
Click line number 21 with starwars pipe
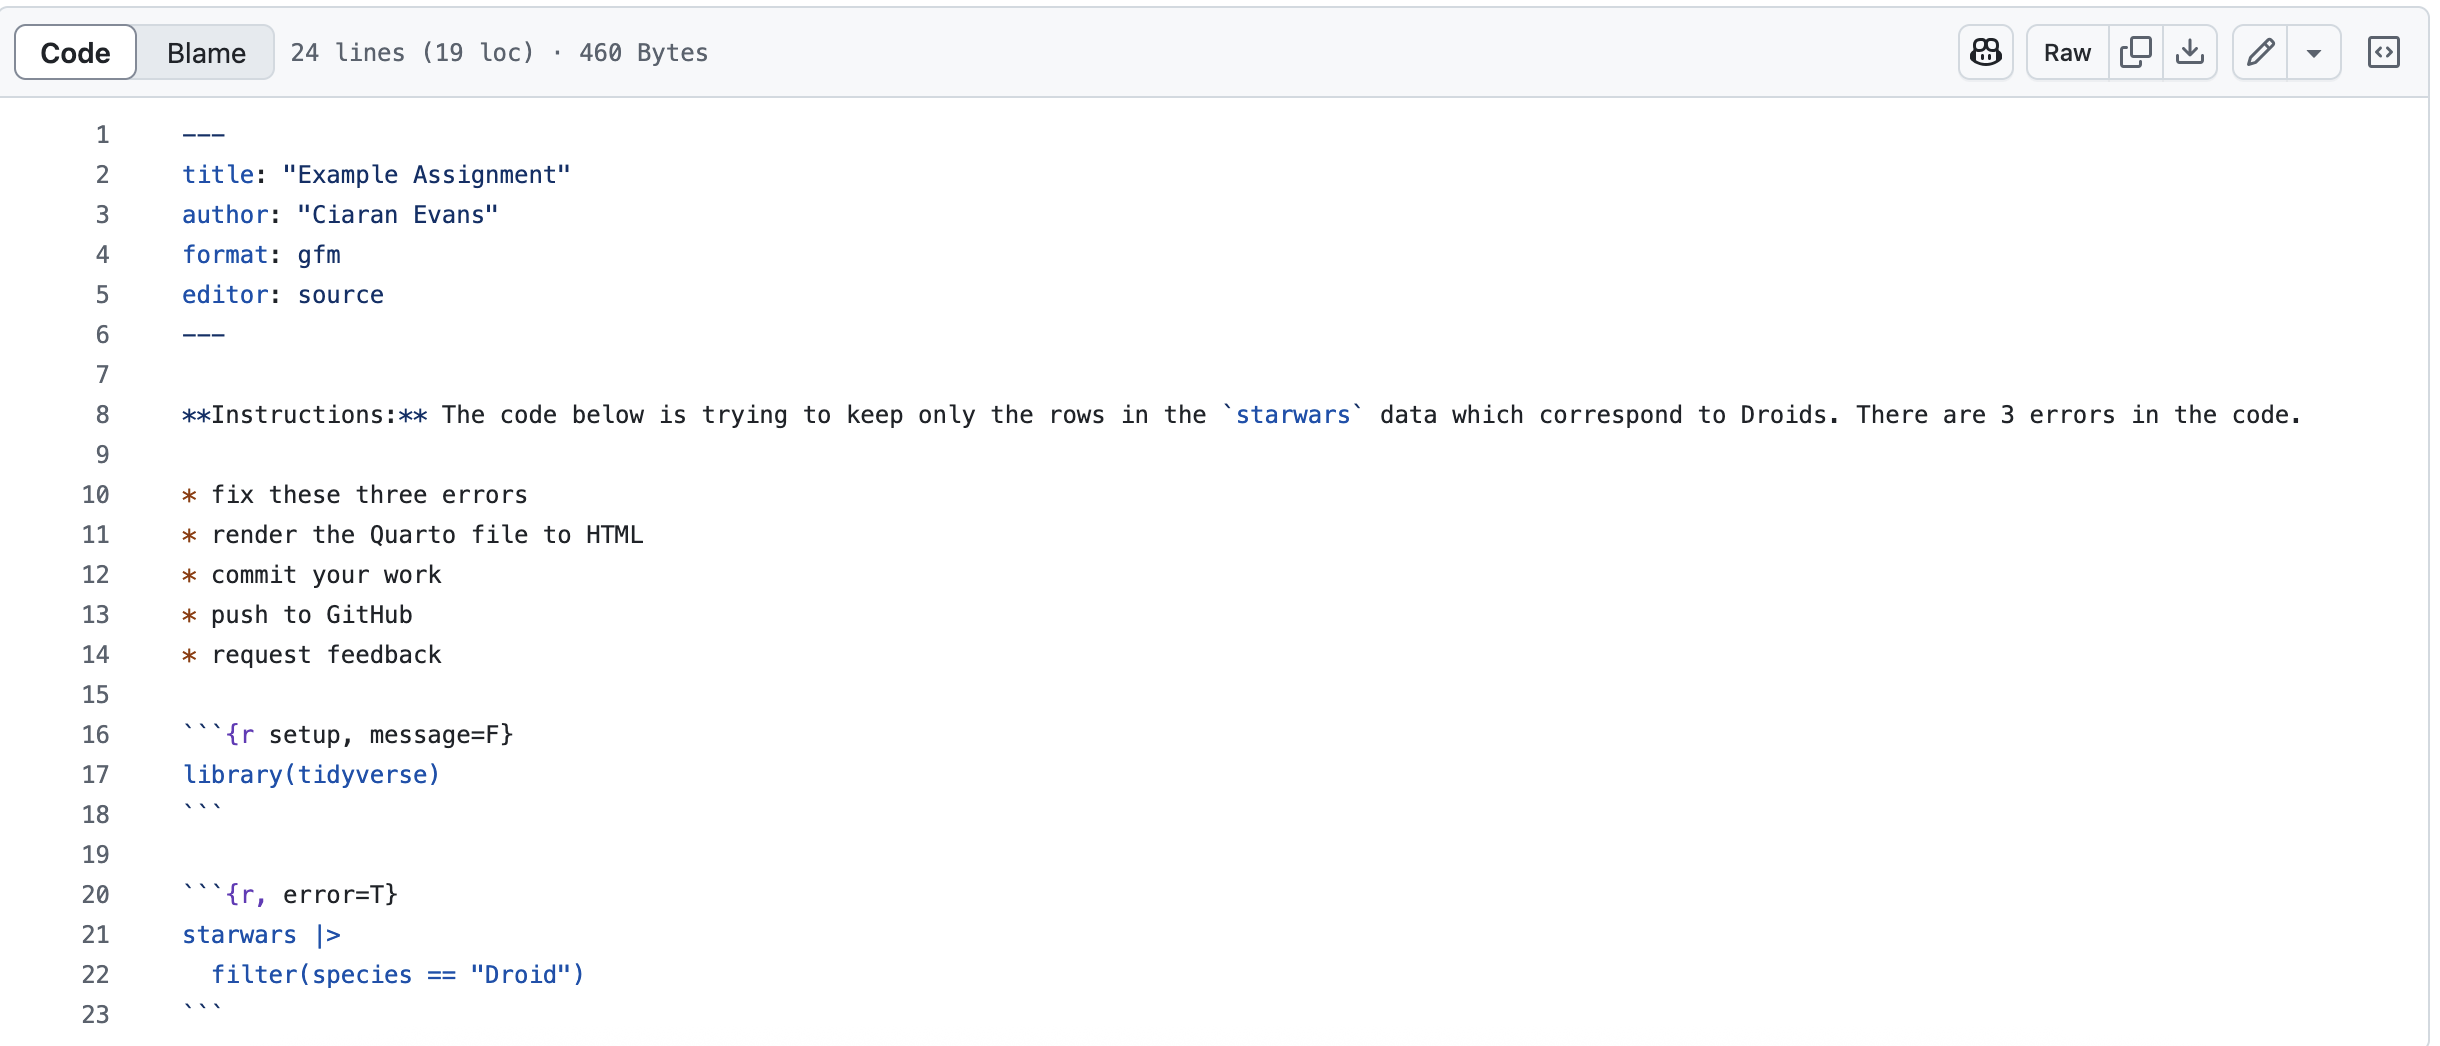click(96, 935)
